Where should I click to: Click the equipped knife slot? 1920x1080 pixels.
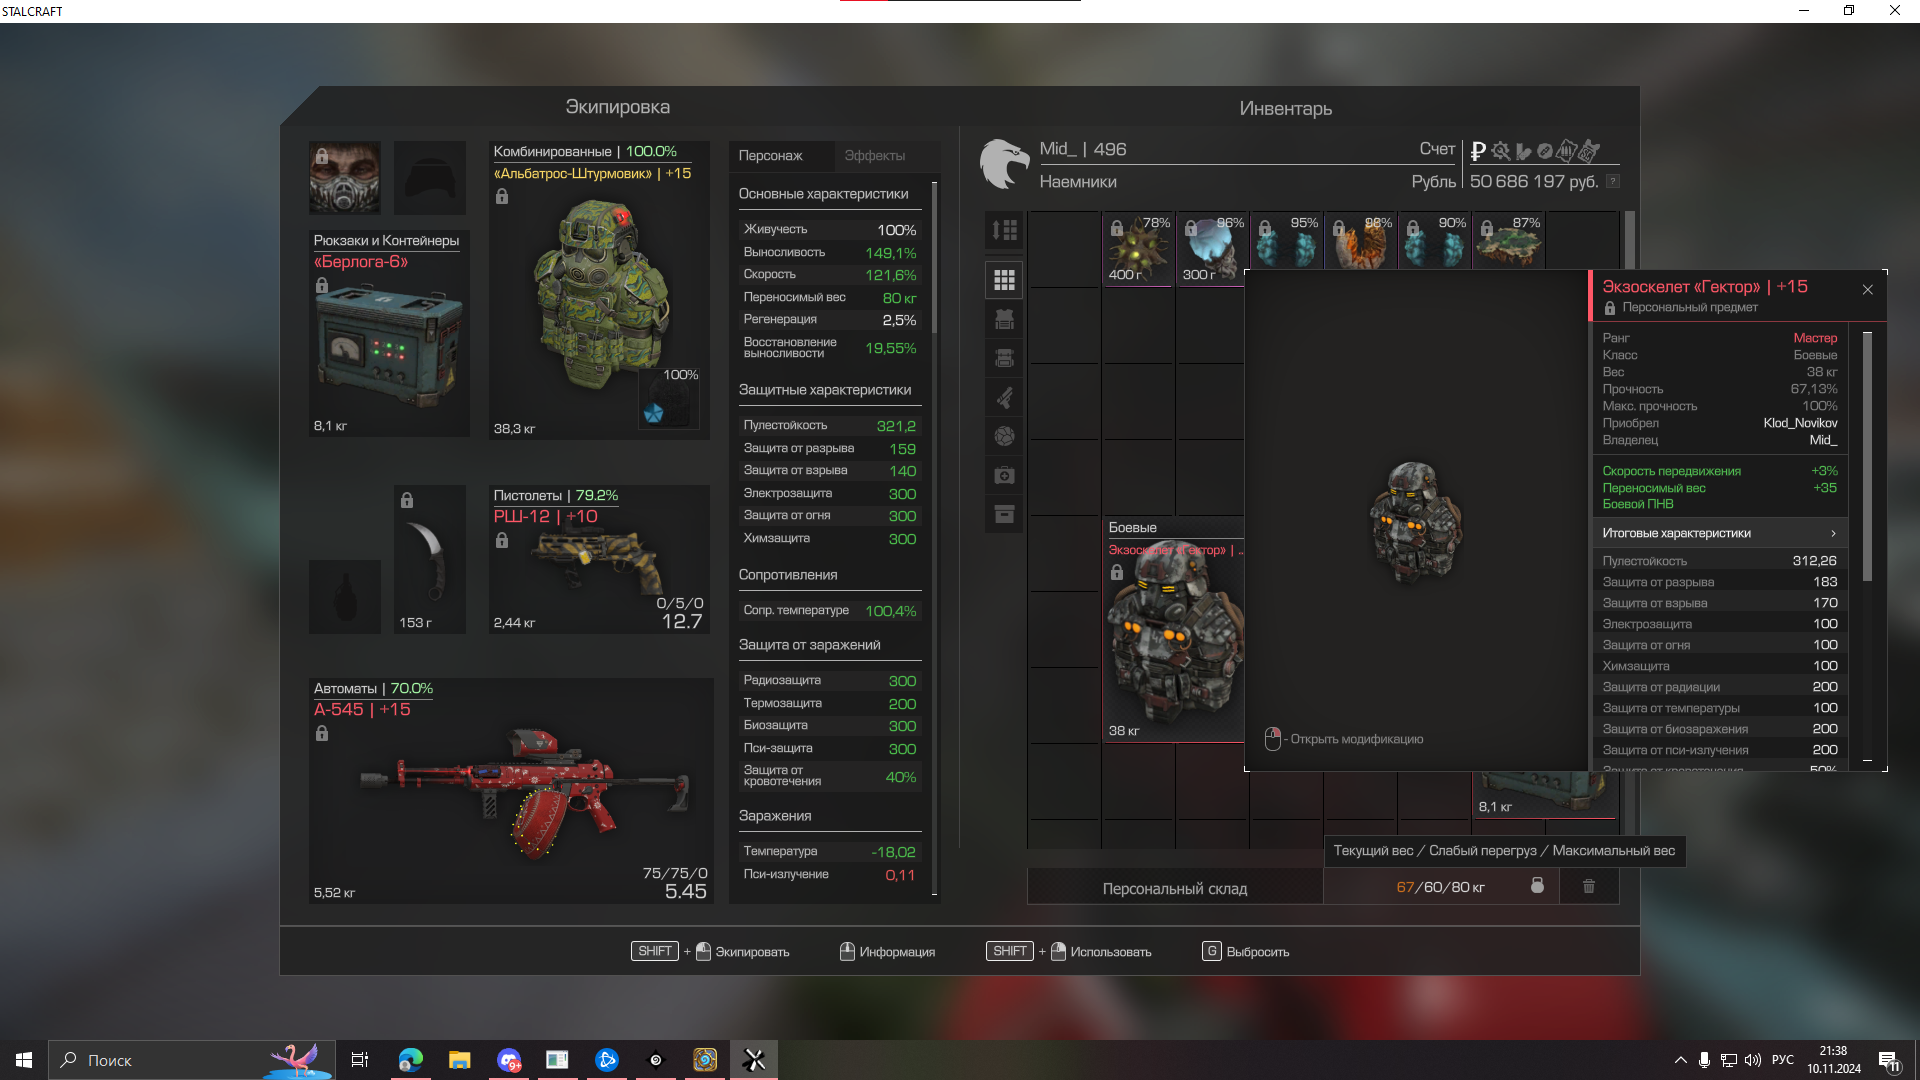(430, 559)
